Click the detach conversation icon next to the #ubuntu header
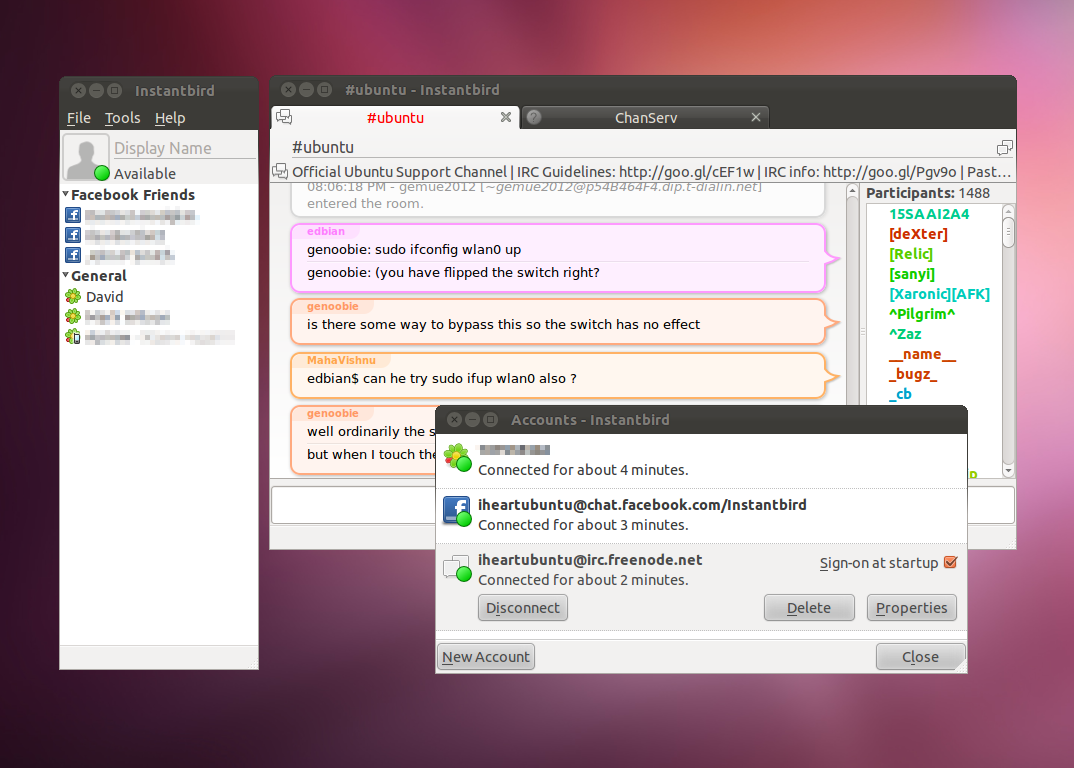The width and height of the screenshot is (1074, 768). [x=1004, y=147]
